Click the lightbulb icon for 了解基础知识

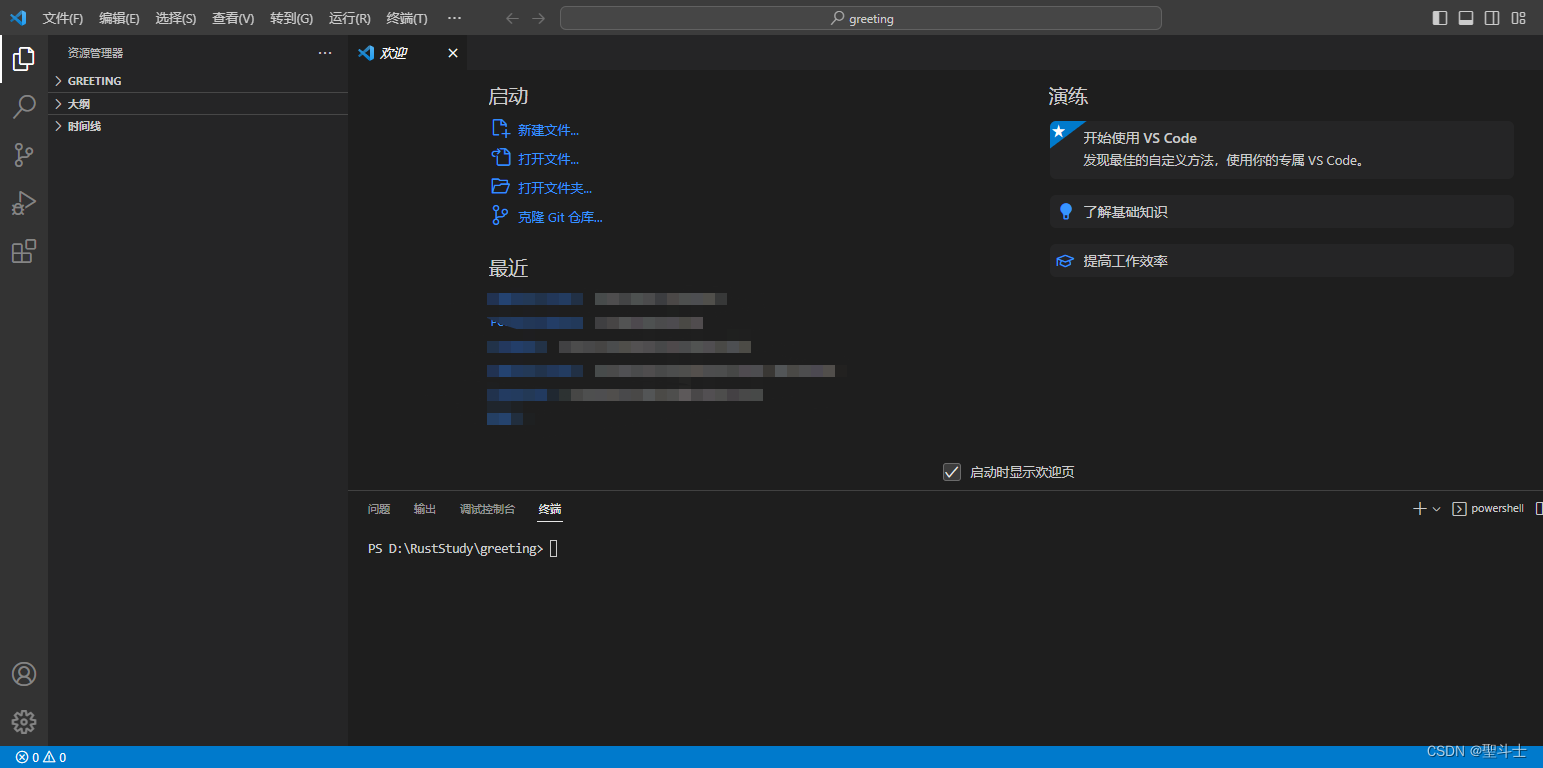tap(1065, 212)
